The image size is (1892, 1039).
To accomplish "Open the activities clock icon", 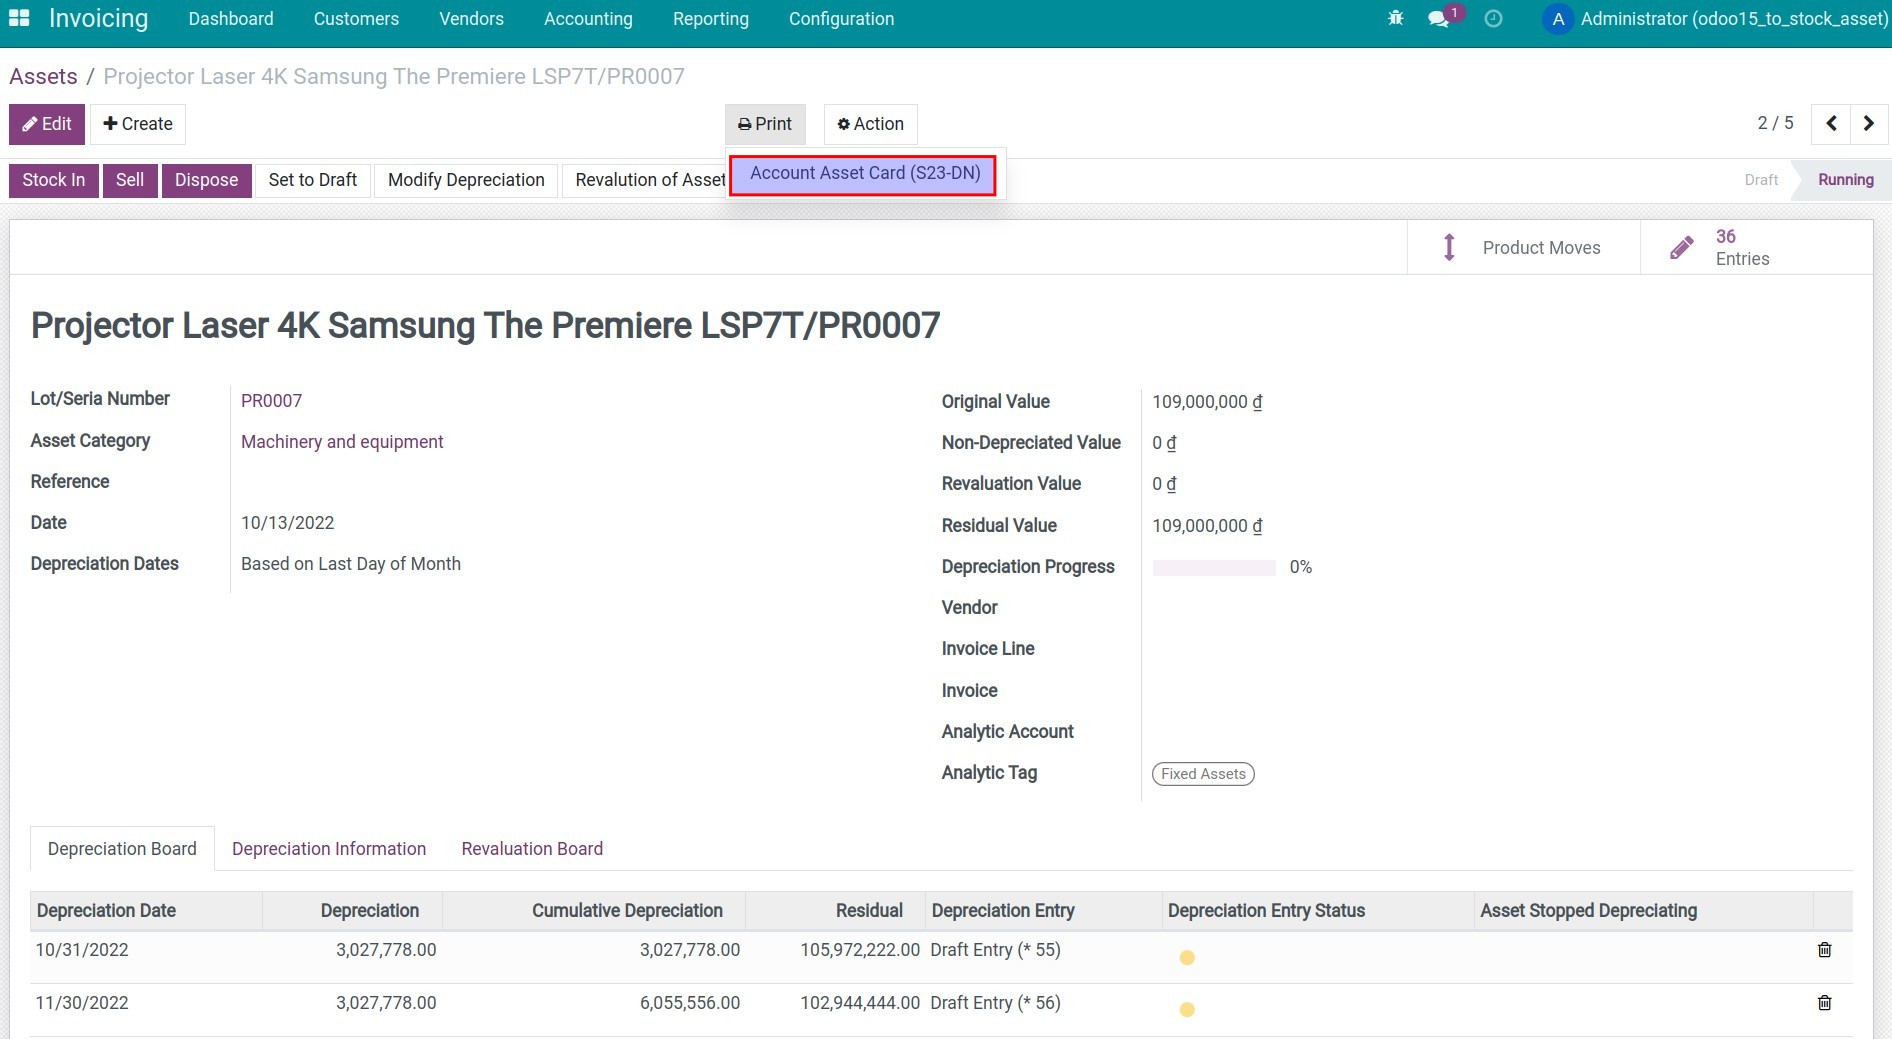I will pos(1493,19).
